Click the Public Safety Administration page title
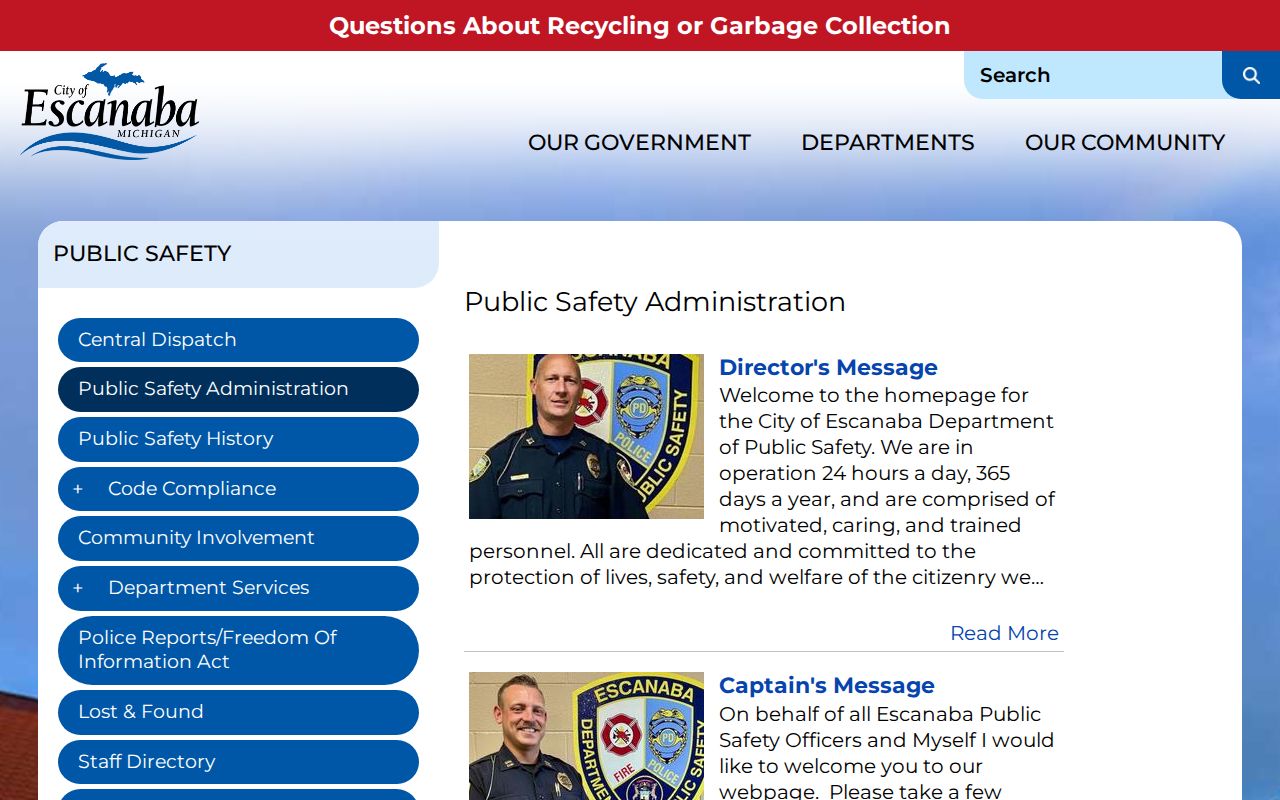This screenshot has width=1280, height=800. tap(655, 302)
